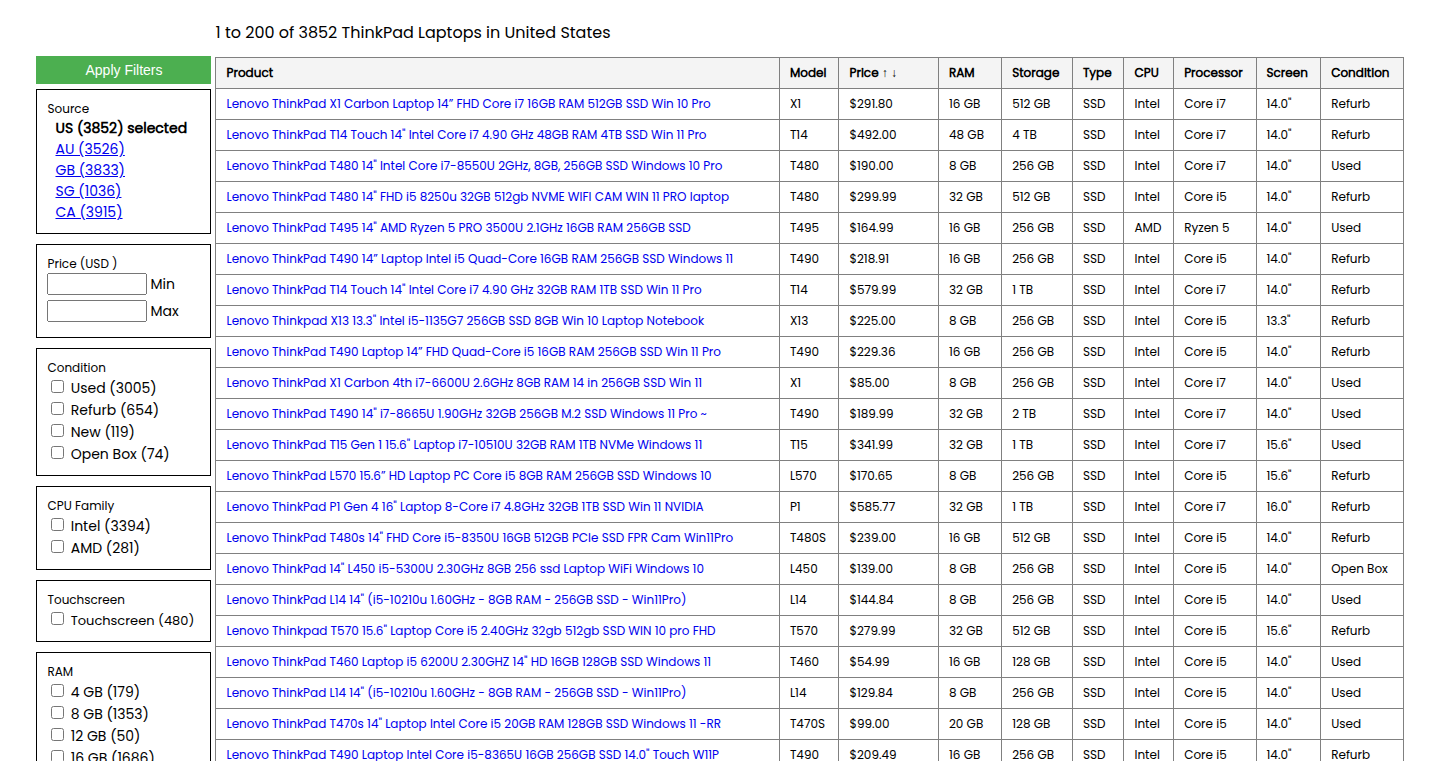This screenshot has height=761, width=1440.
Task: Click the US (3852) selected source
Action: [121, 128]
